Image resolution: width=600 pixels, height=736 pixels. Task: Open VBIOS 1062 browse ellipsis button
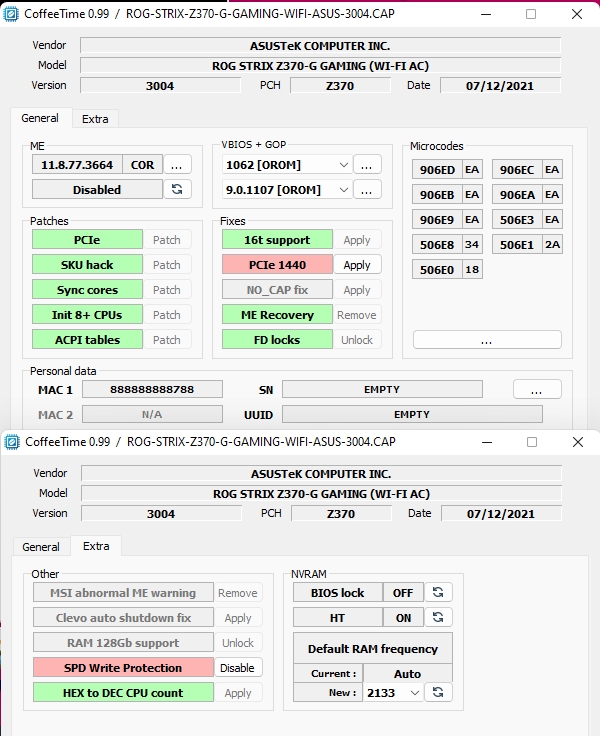pyautogui.click(x=367, y=165)
